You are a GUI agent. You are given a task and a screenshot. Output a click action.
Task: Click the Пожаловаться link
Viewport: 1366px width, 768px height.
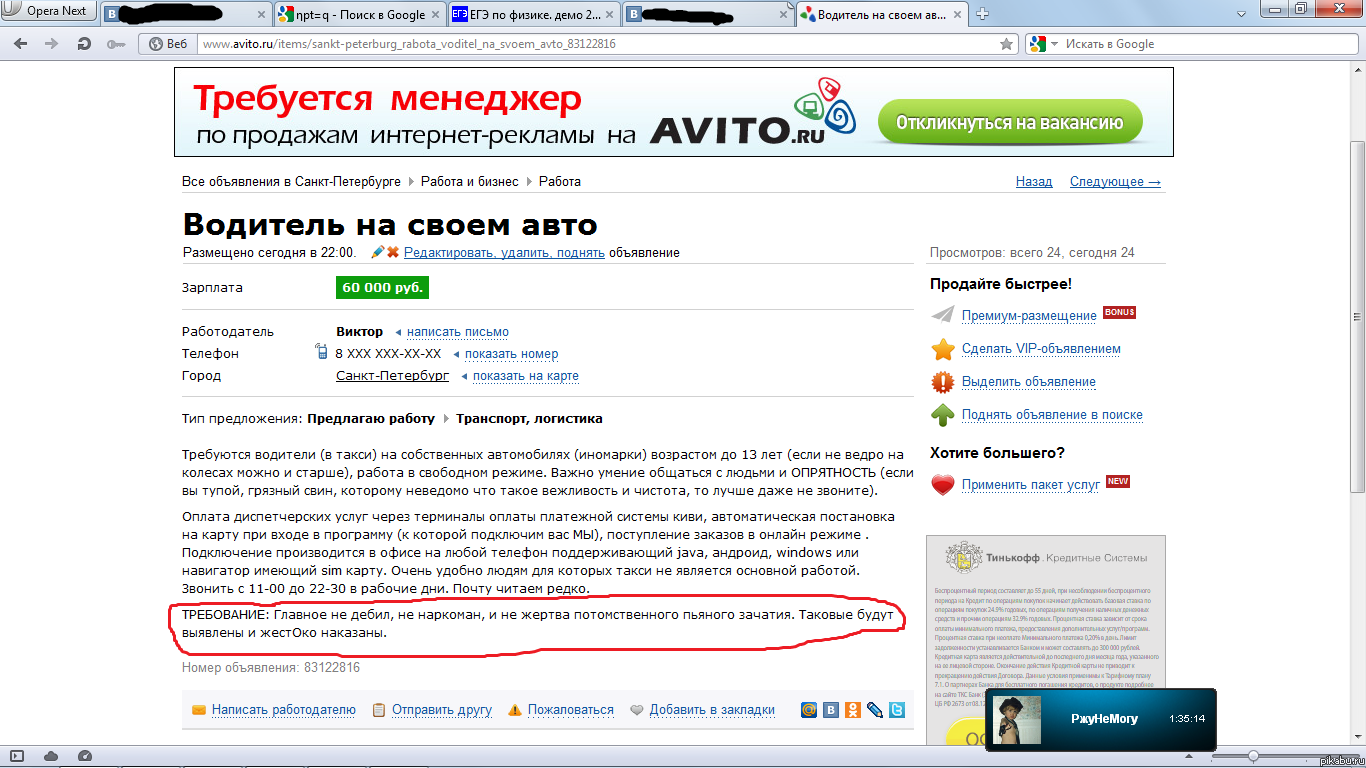pos(570,710)
